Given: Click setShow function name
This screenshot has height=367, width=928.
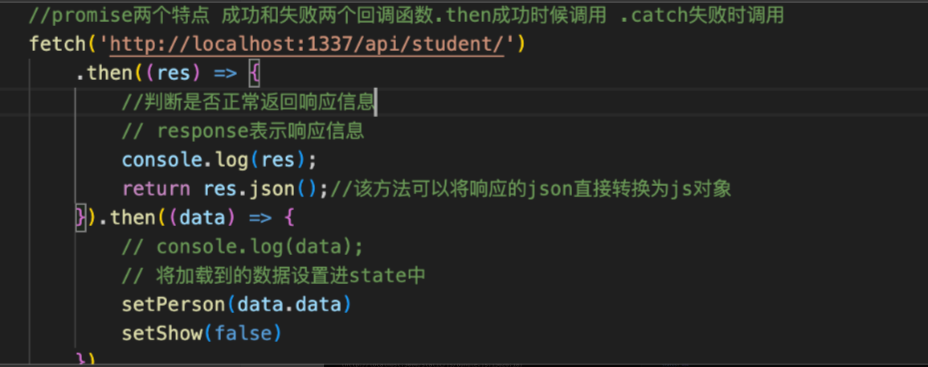Looking at the screenshot, I should (x=162, y=334).
